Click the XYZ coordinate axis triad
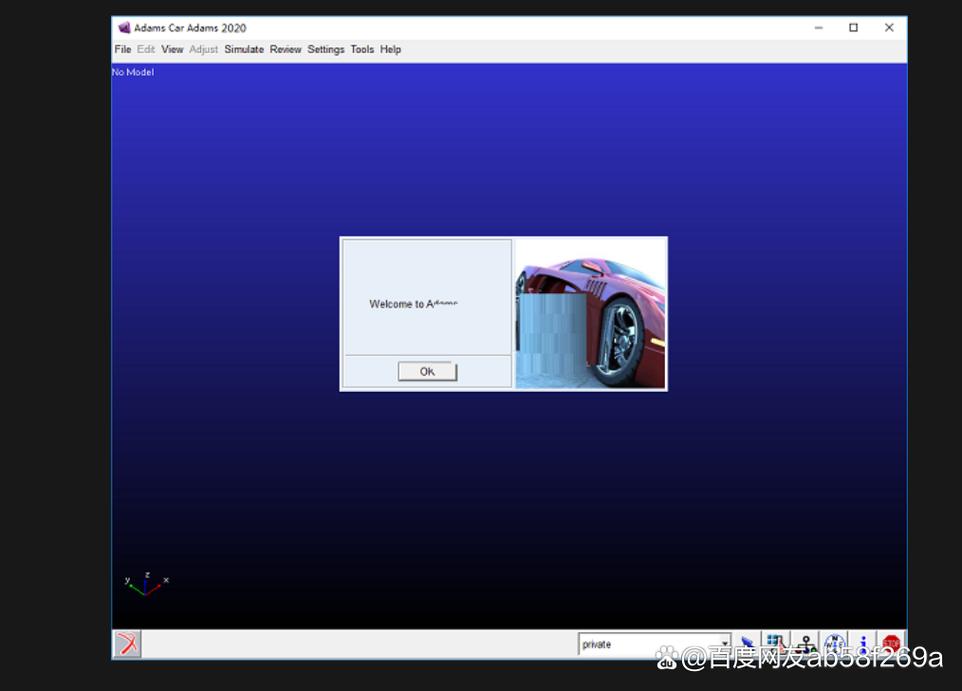Viewport: 962px width, 691px height. 146,584
